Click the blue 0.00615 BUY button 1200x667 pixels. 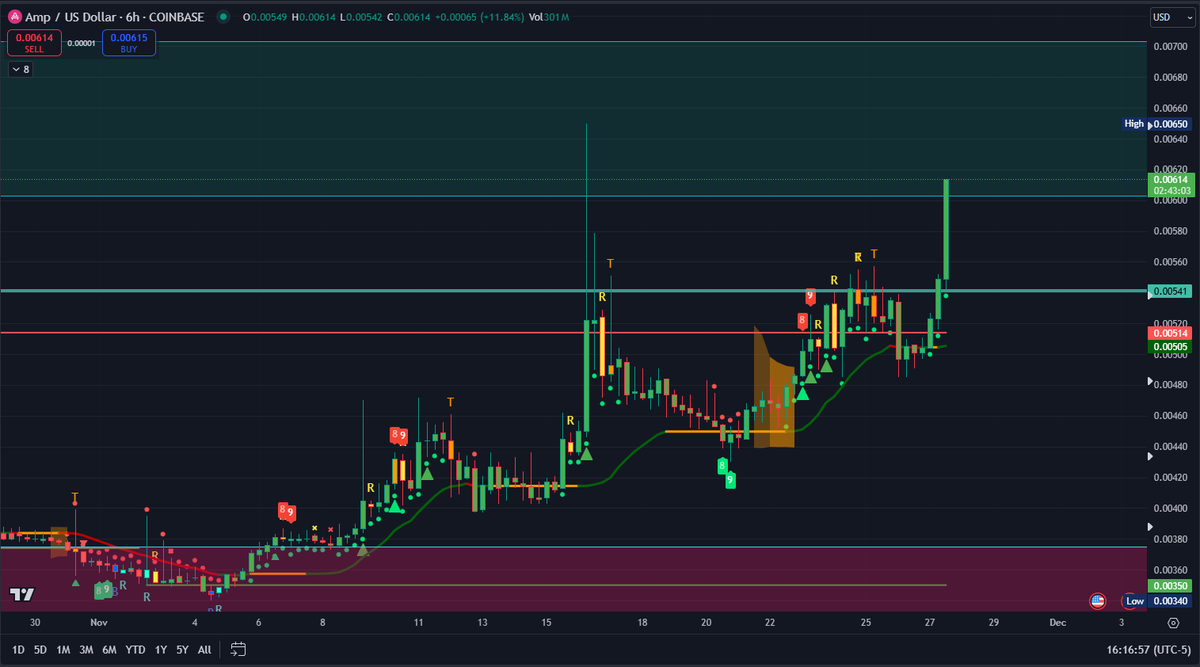(129, 42)
